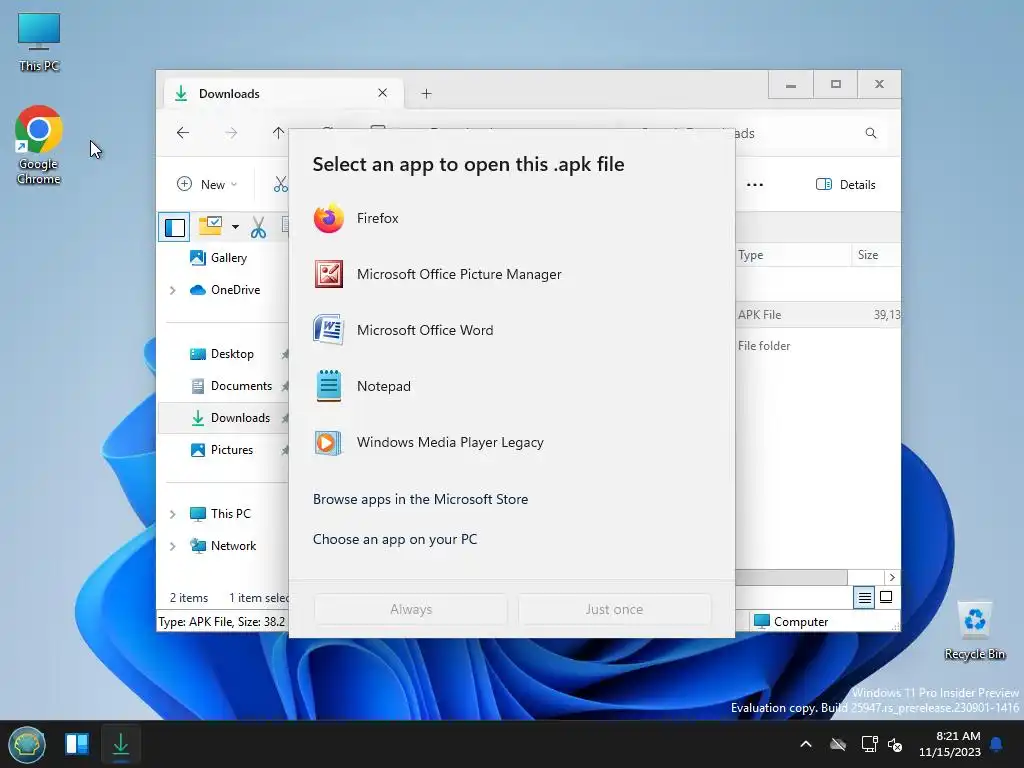The height and width of the screenshot is (768, 1024).
Task: Open the New dropdown menu
Action: tap(207, 185)
